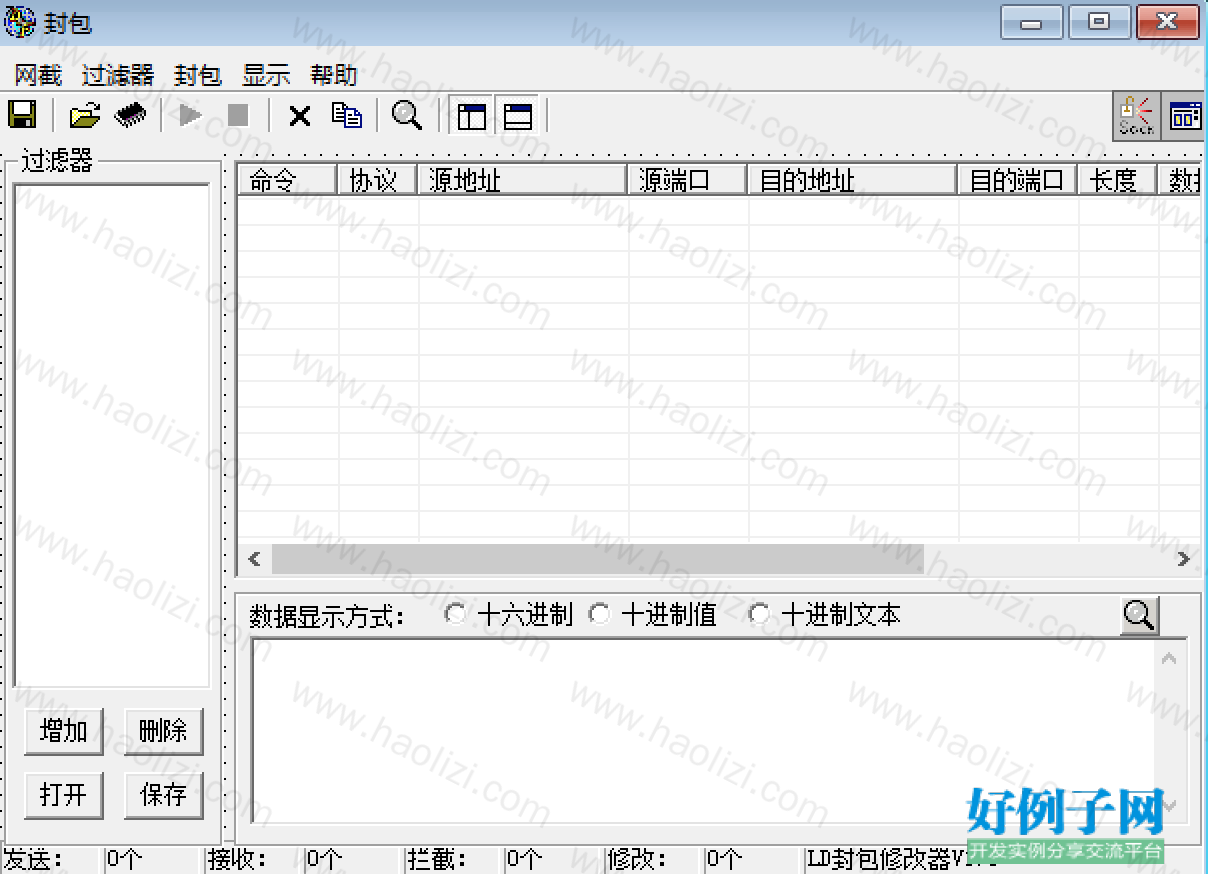Viewport: 1208px width, 874px height.
Task: Click the 打开 button
Action: coord(63,795)
